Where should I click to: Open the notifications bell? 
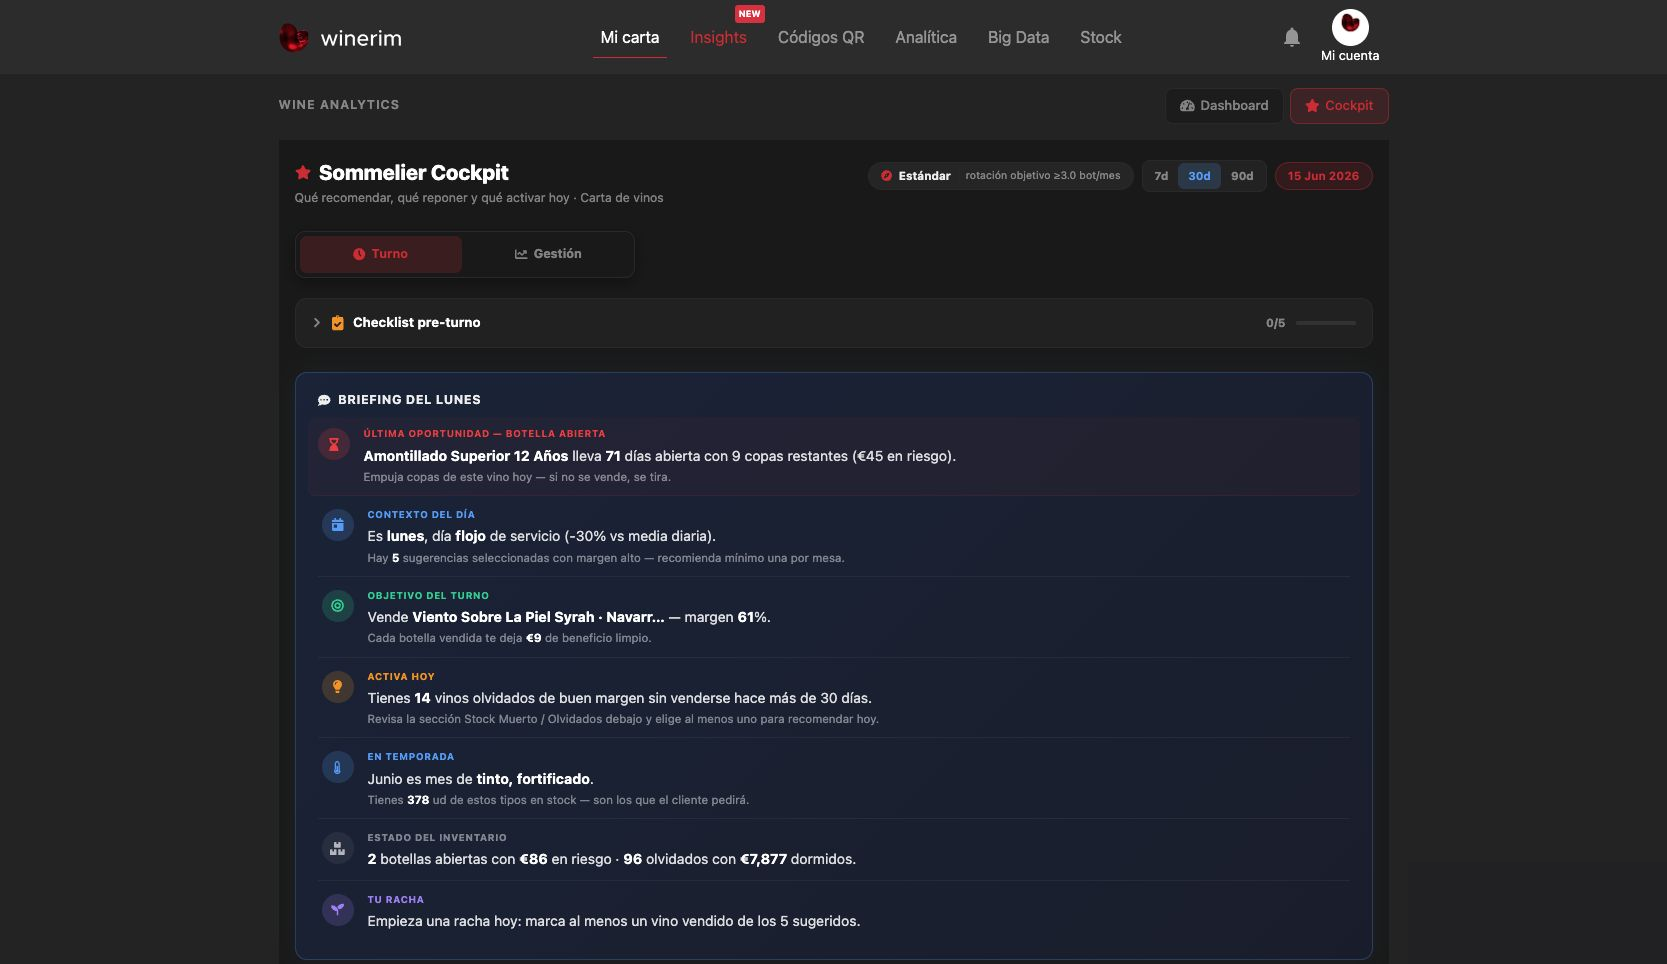coord(1292,37)
